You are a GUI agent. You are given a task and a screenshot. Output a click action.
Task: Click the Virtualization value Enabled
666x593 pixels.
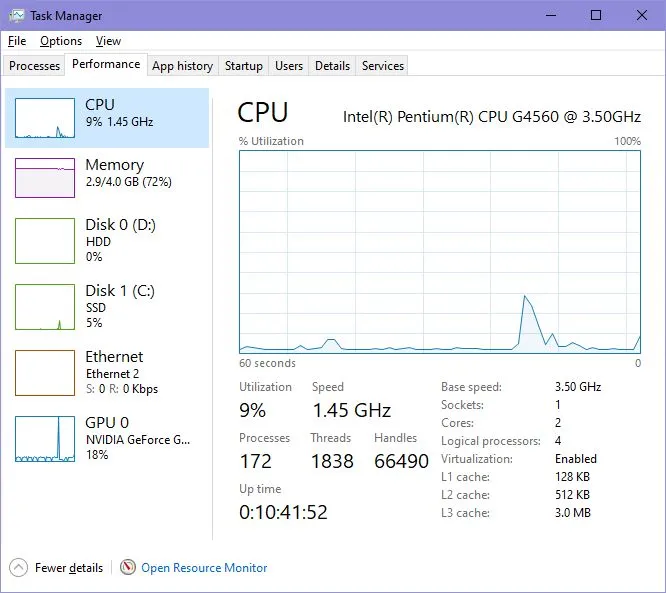point(576,459)
